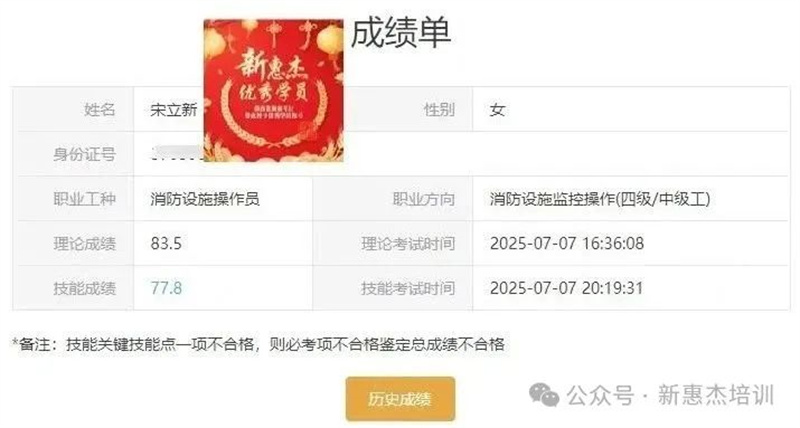Click the skill score 77.8
800x428 pixels.
(166, 288)
